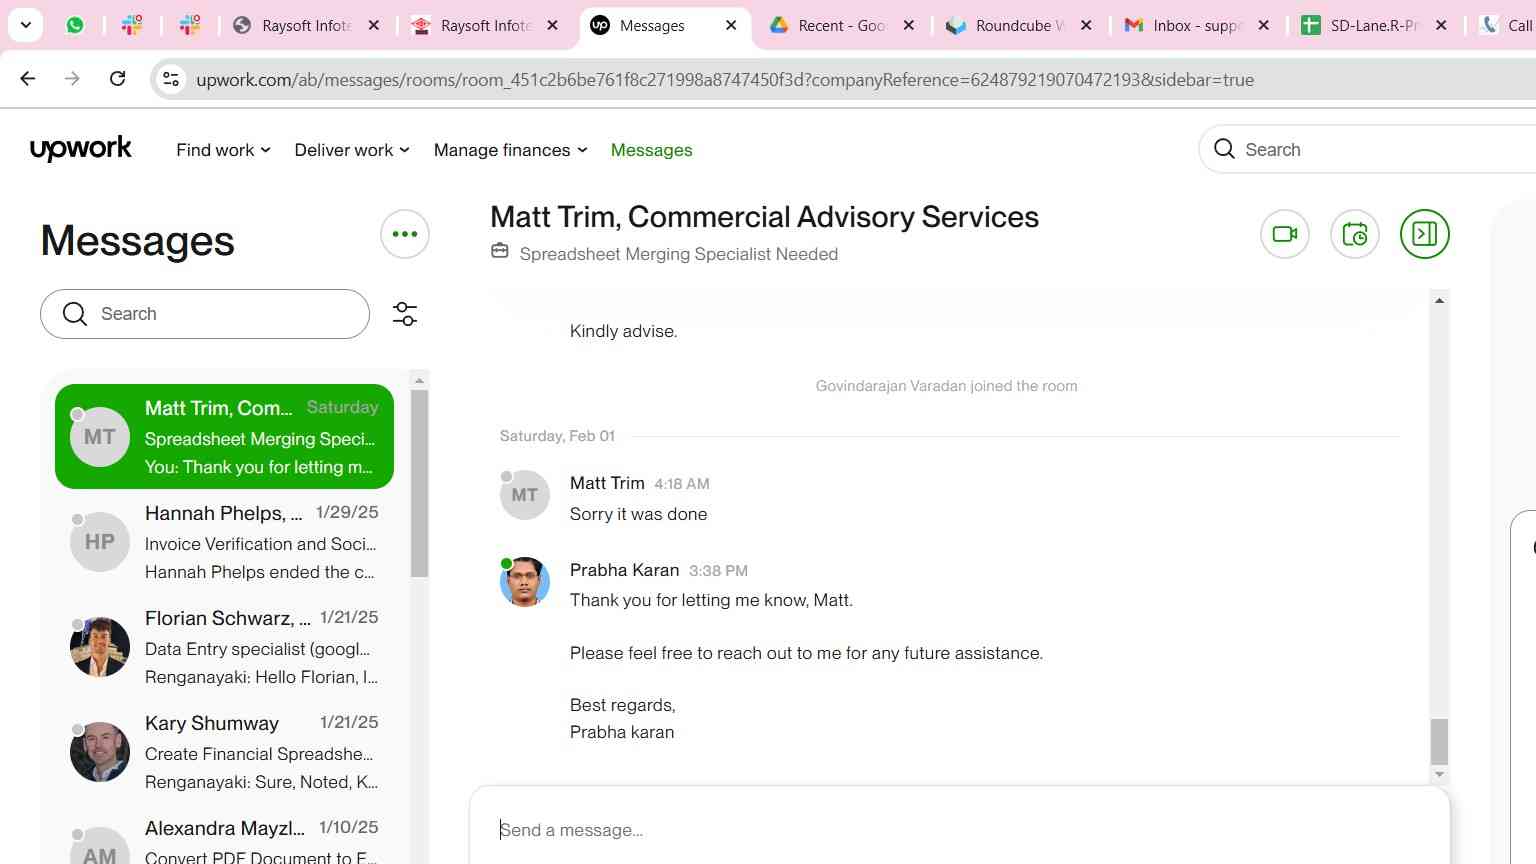Close the Messages browser tab

click(731, 25)
